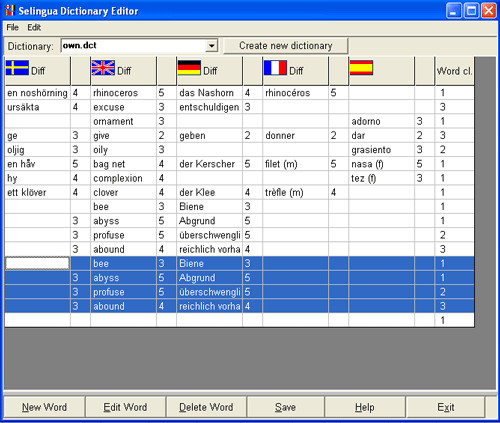The height and width of the screenshot is (423, 500).
Task: Select the Swedish cell 'ge'
Action: (x=37, y=136)
